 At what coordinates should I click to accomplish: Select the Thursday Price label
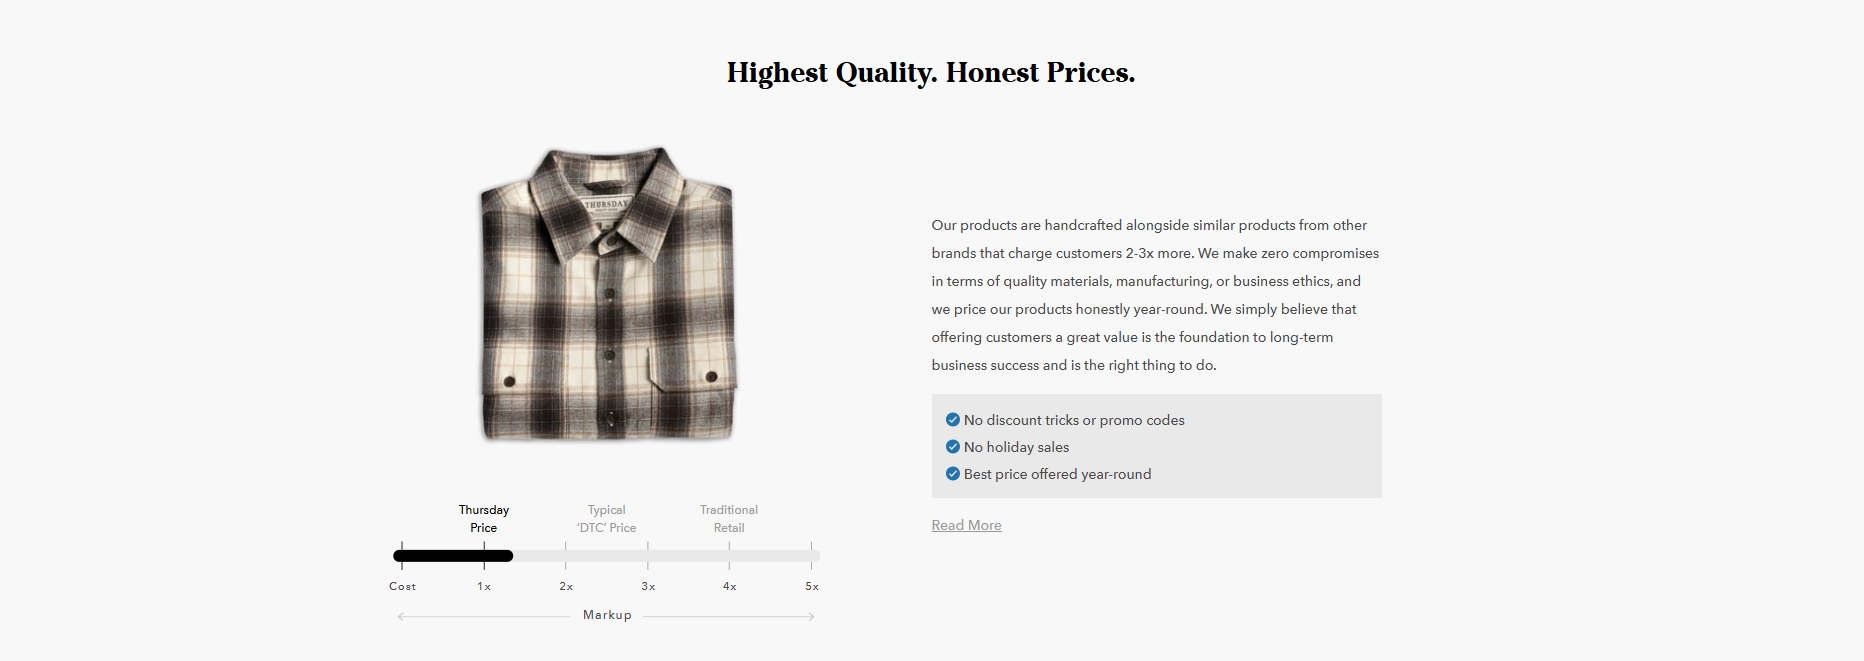(x=484, y=519)
